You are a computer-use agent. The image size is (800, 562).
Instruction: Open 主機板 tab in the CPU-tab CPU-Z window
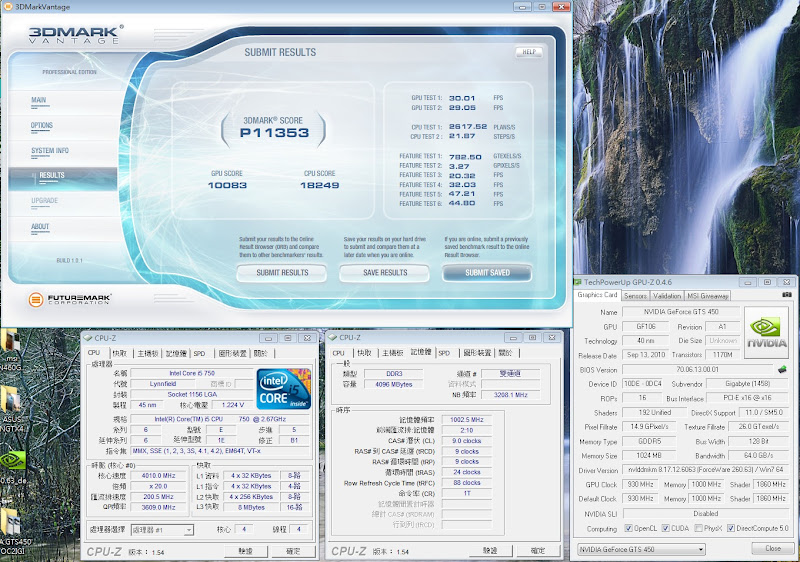click(x=148, y=353)
